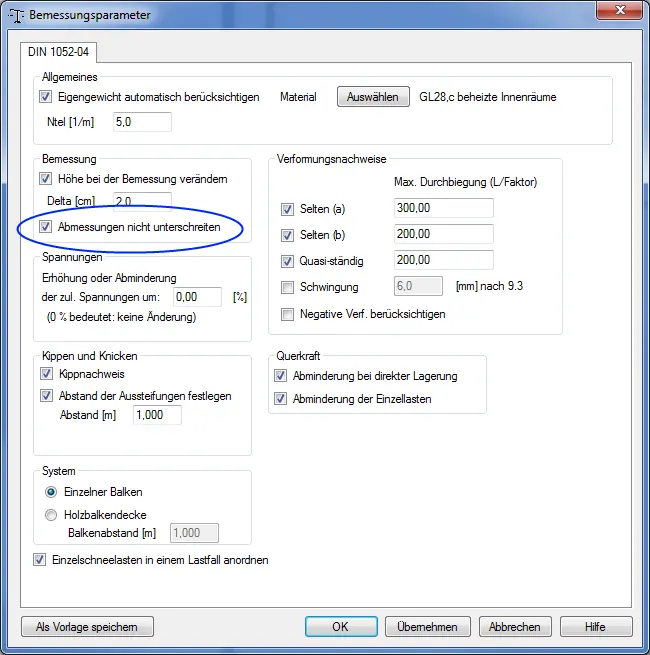This screenshot has height=655, width=650.
Task: Toggle Abminderung bei direkter Lagerung
Action: [x=280, y=376]
